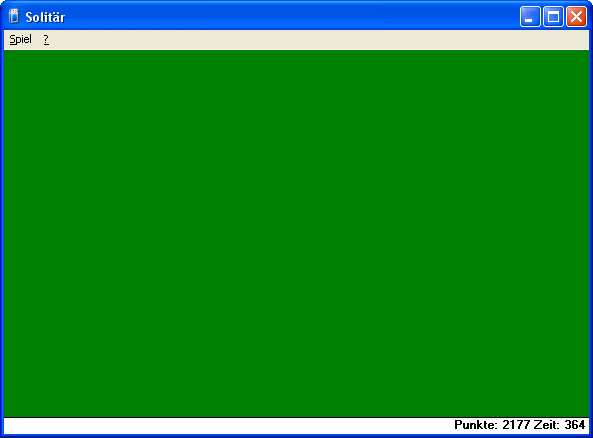Click blank white area of status bar
Image resolution: width=593 pixels, height=438 pixels.
click(x=227, y=425)
